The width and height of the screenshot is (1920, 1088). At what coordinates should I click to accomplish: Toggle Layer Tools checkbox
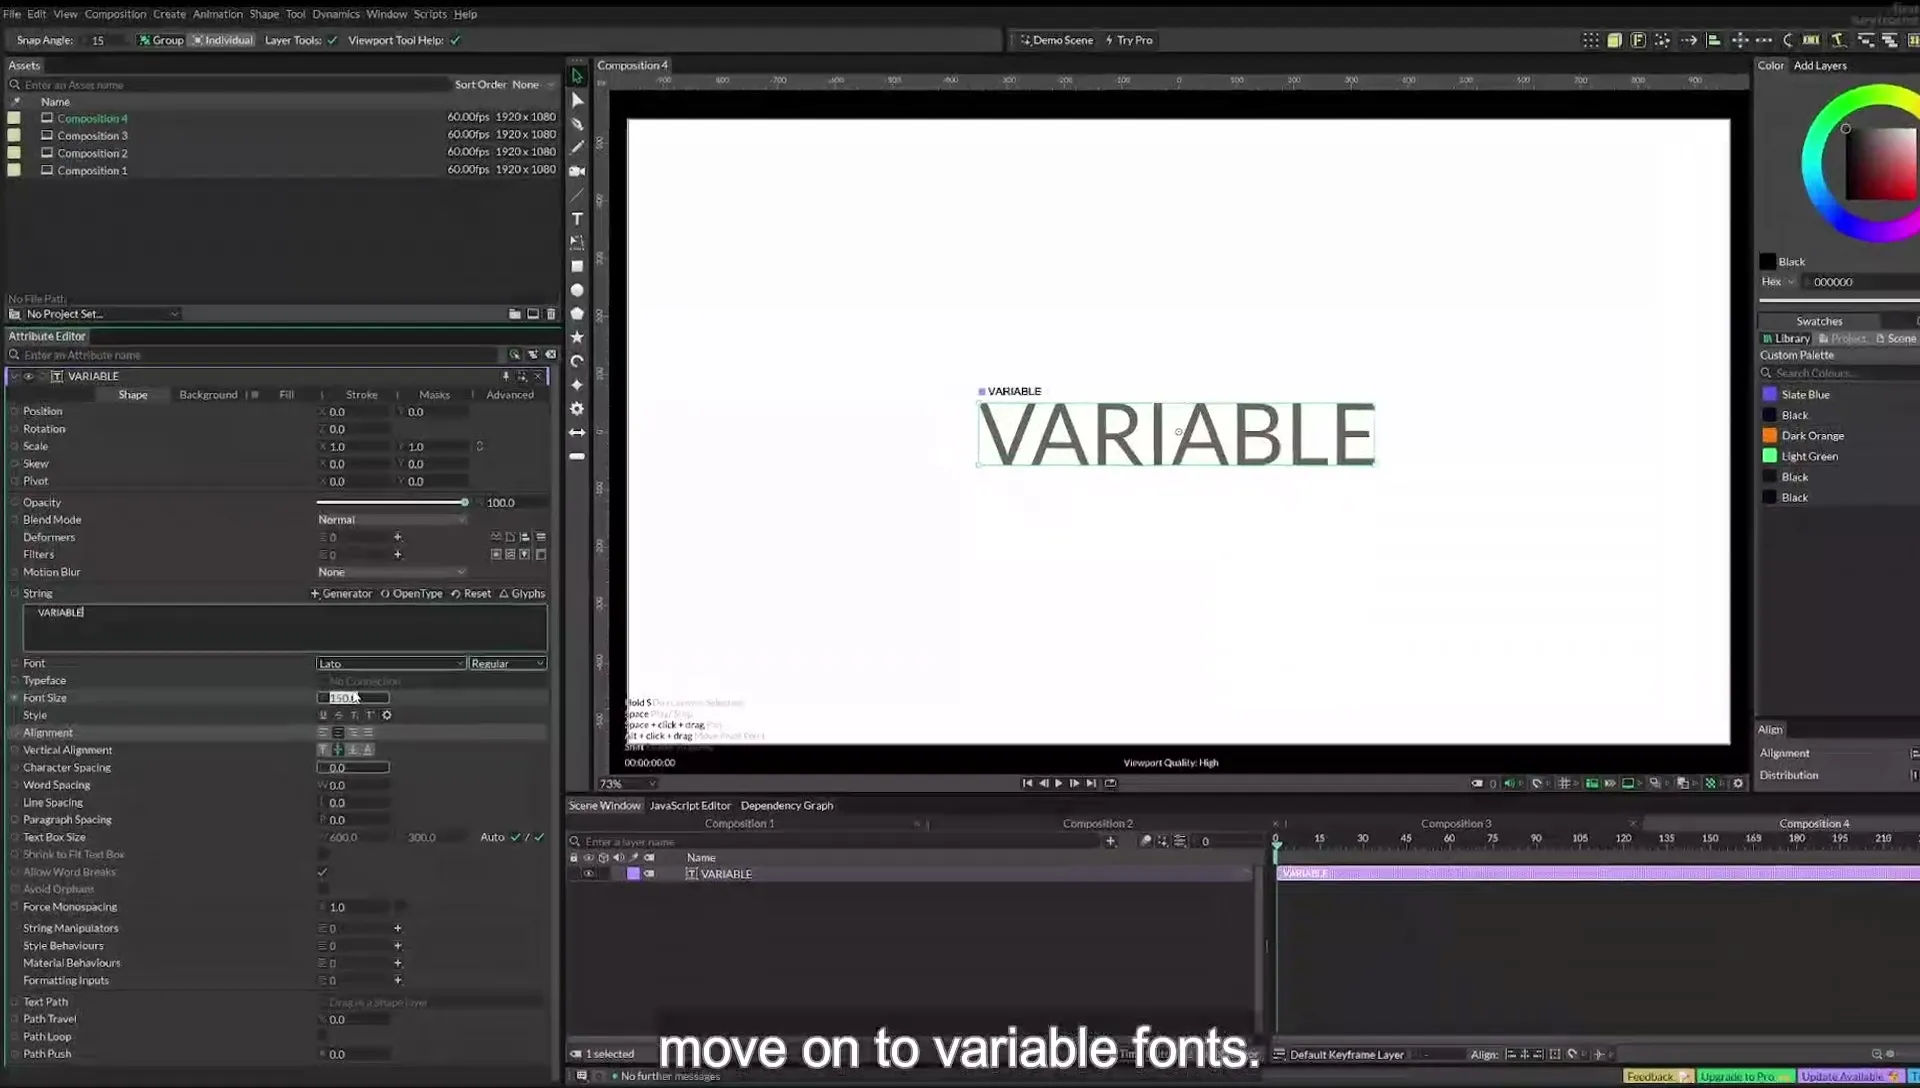click(x=332, y=40)
